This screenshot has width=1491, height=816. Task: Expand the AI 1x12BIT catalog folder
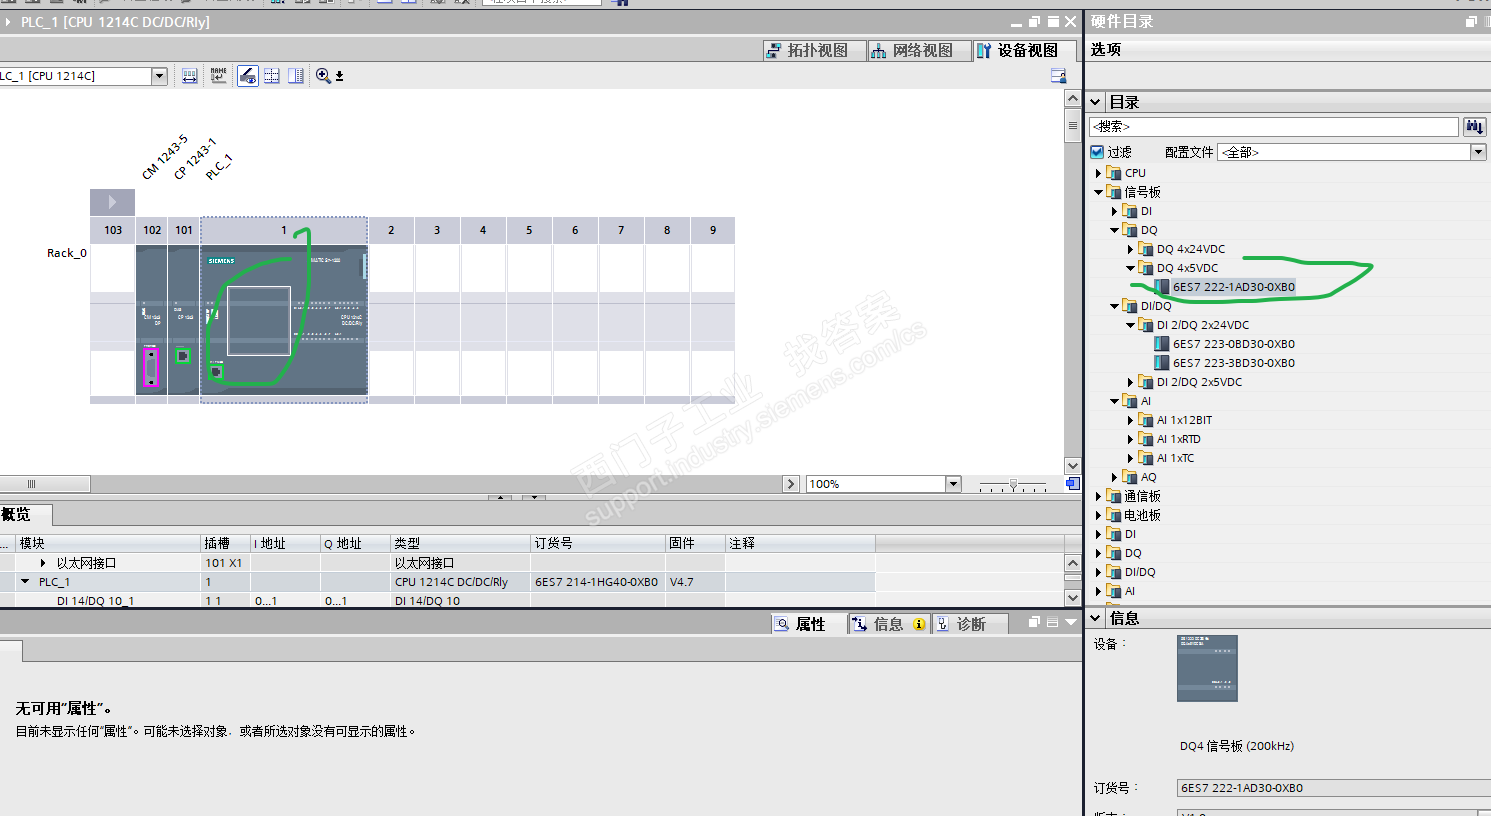click(1130, 420)
